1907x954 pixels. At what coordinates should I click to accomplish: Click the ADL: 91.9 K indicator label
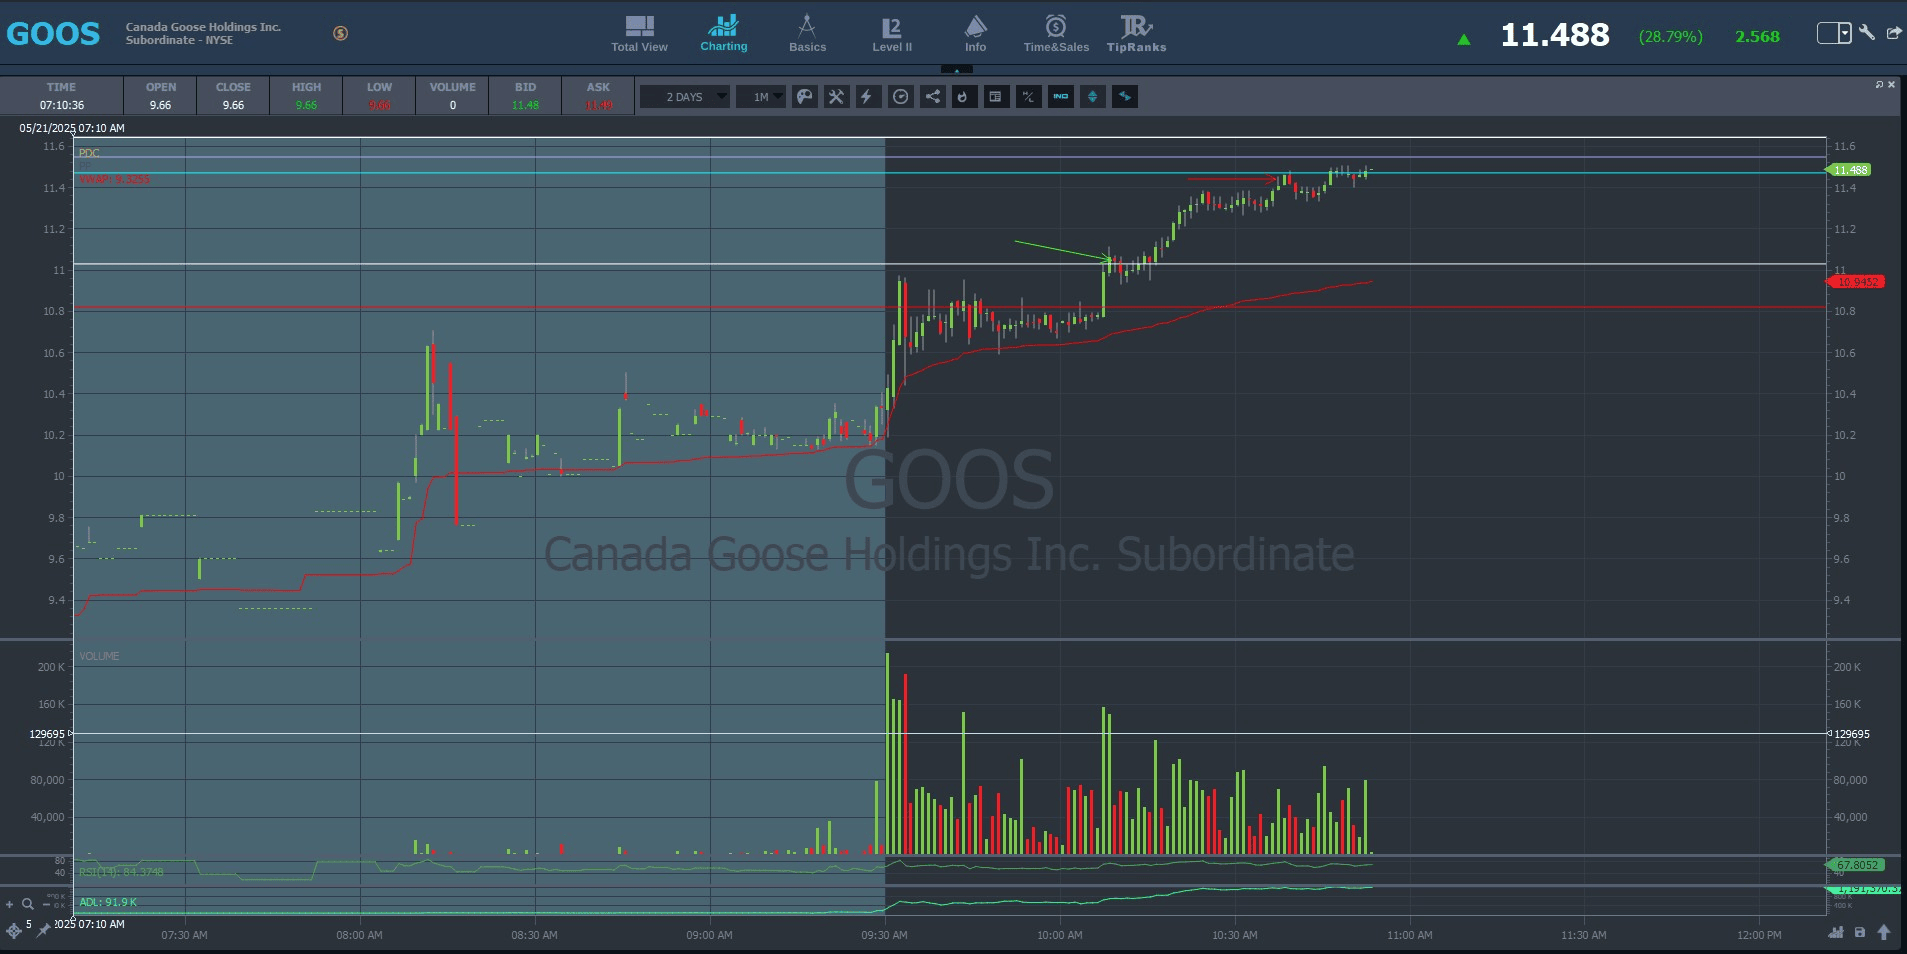point(108,902)
